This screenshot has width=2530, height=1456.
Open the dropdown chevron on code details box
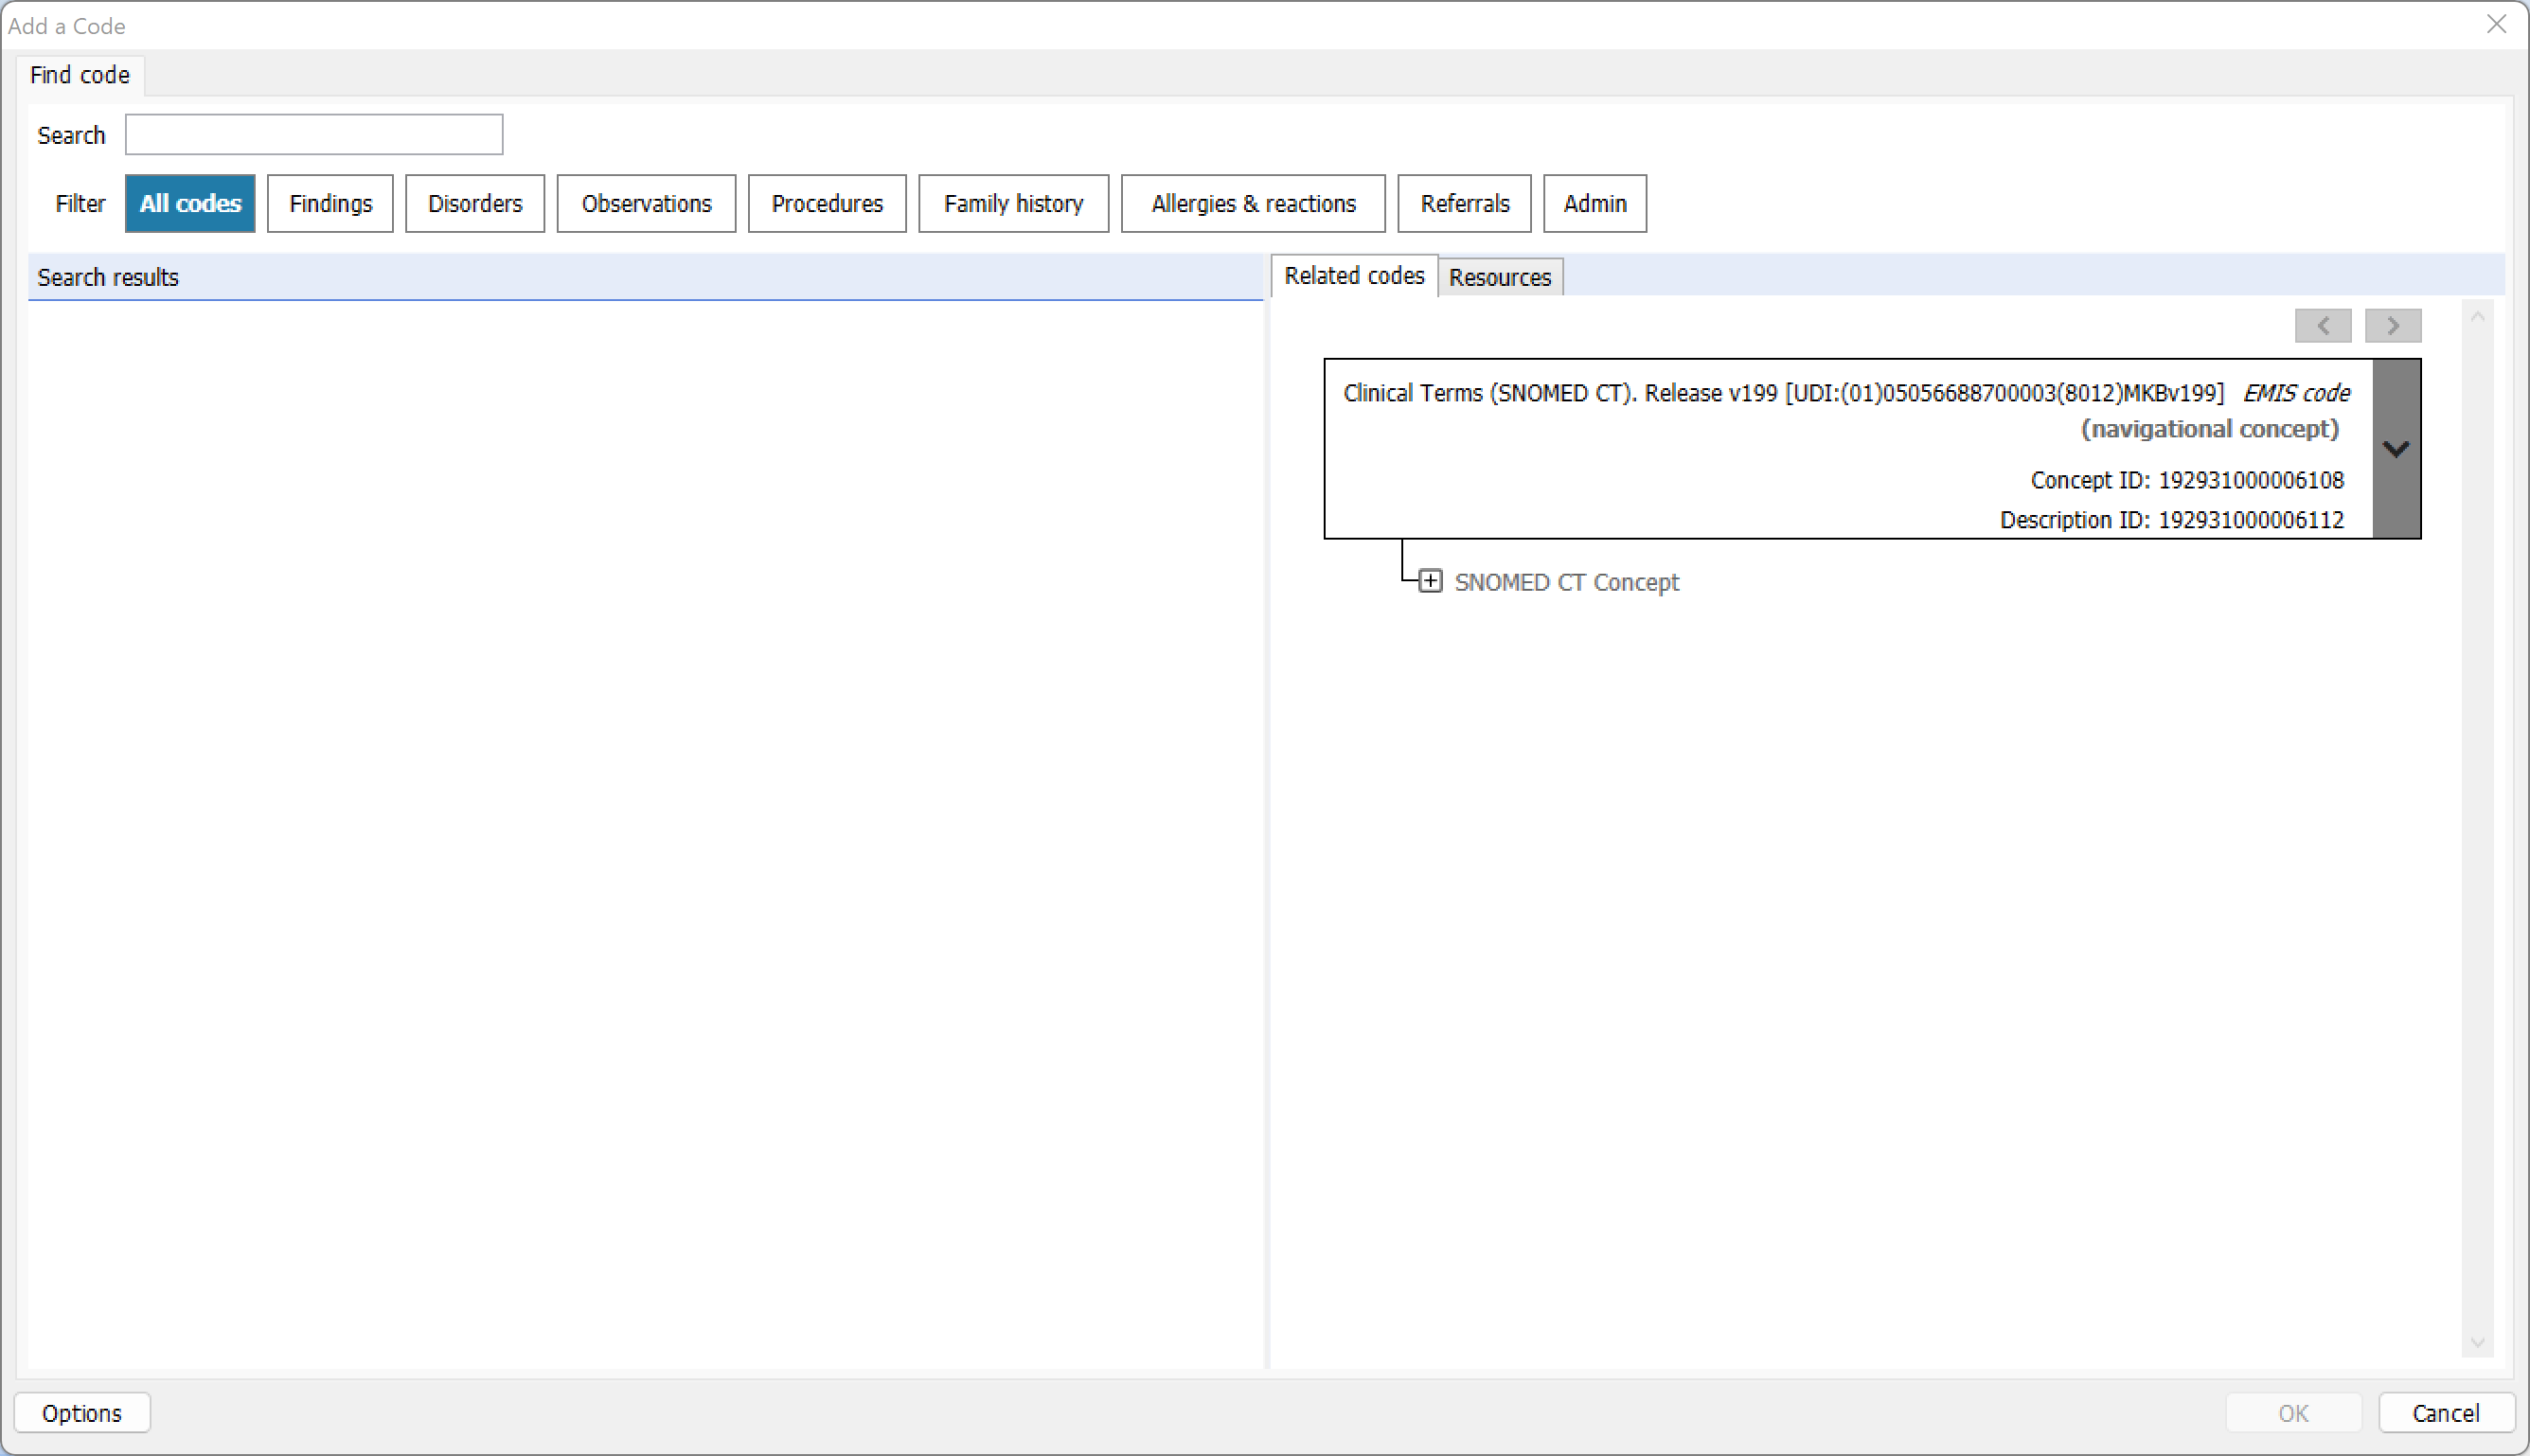click(x=2396, y=448)
